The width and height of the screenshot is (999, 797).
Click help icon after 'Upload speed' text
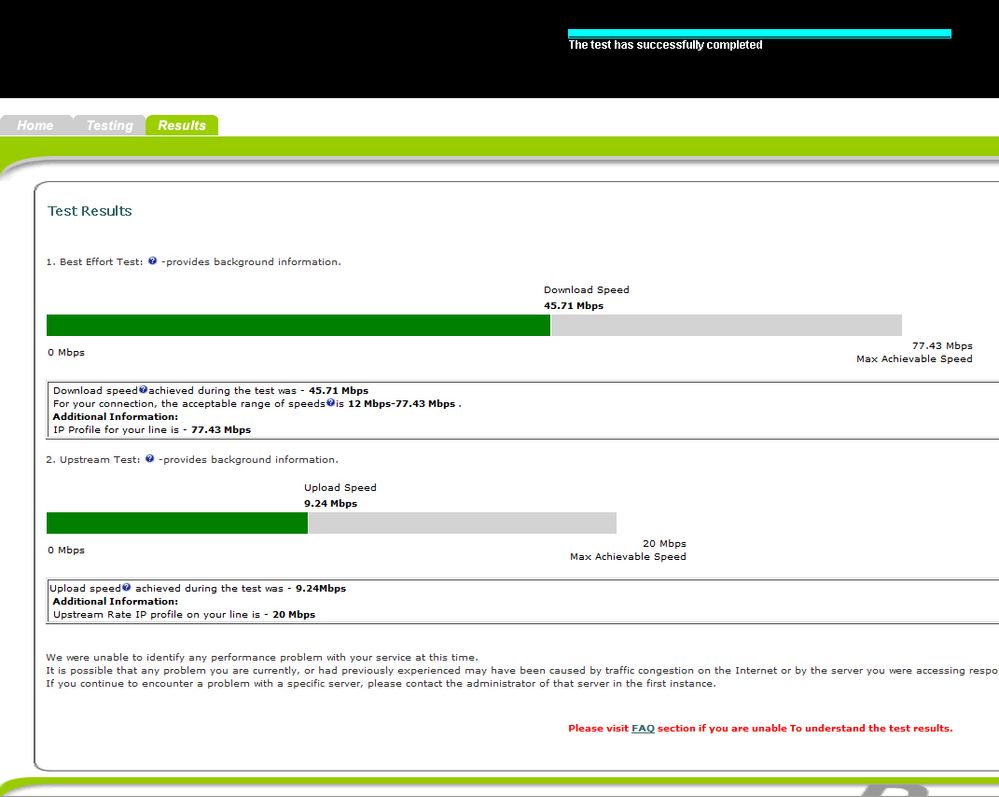[126, 587]
